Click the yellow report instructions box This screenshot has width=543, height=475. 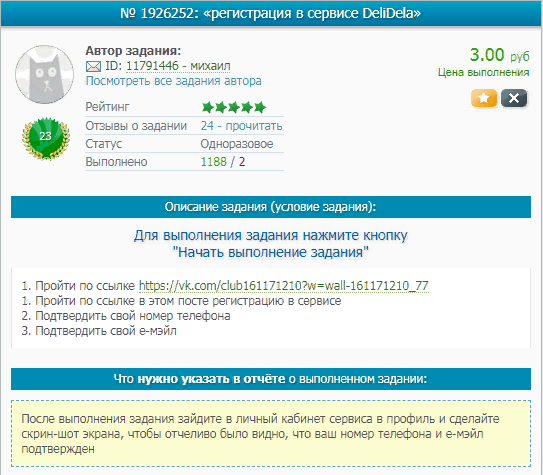pyautogui.click(x=271, y=433)
